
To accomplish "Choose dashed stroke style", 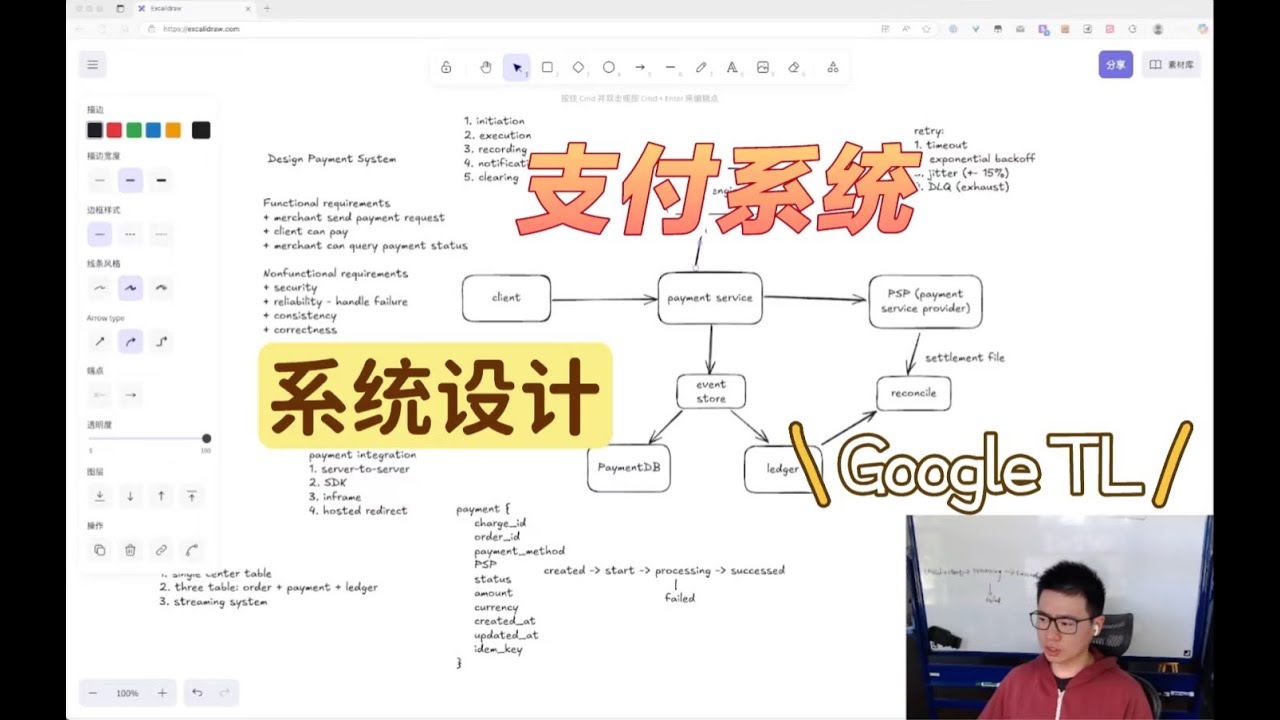I will click(x=130, y=235).
